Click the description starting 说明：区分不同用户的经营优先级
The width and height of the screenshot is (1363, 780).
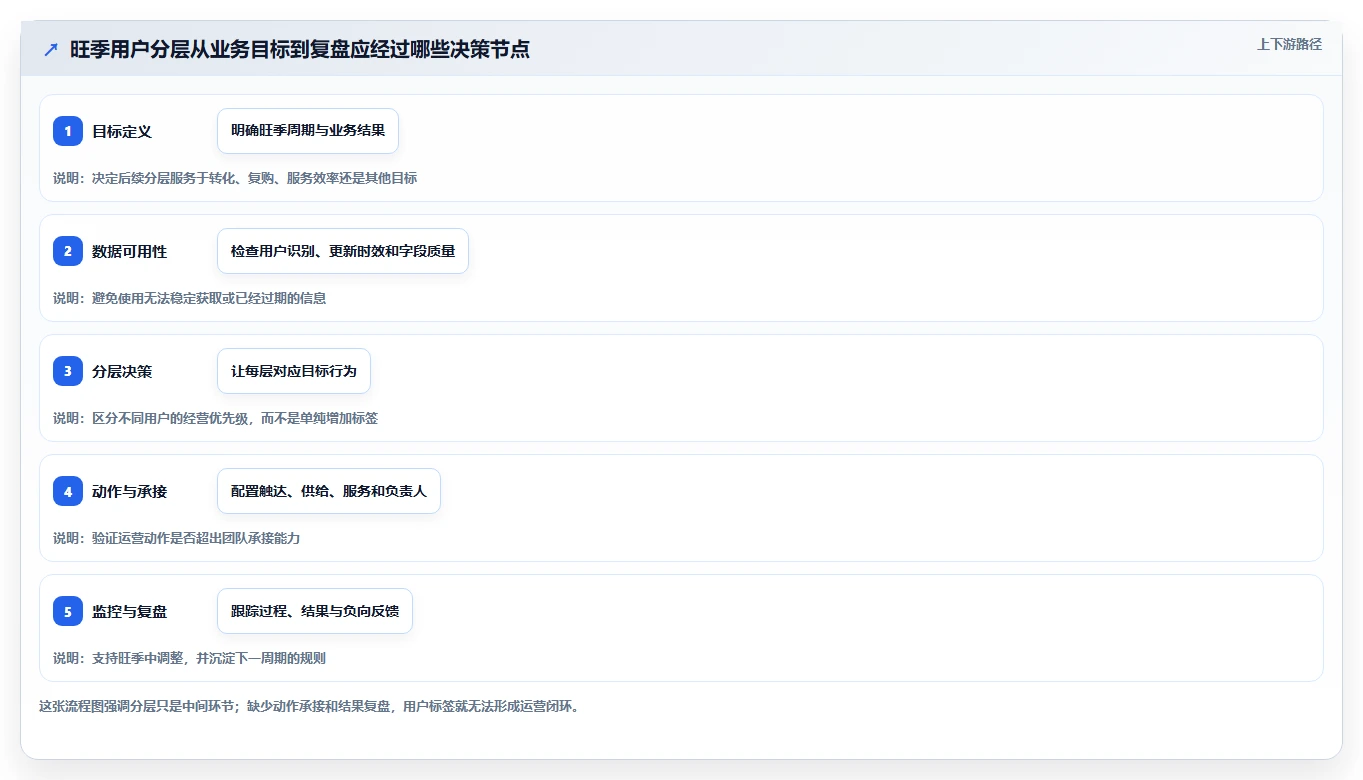tap(216, 418)
